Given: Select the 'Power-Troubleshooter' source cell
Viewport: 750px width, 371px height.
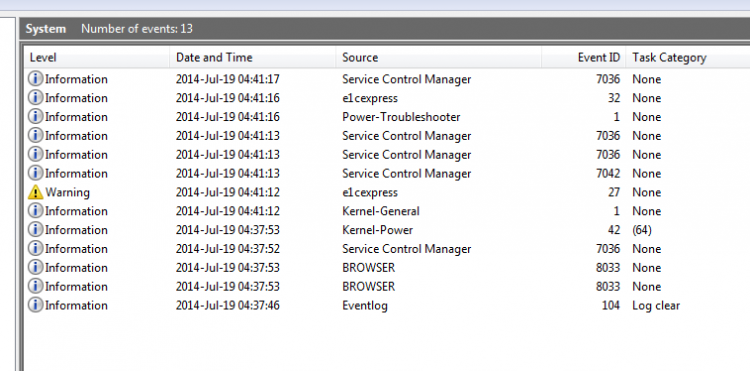Looking at the screenshot, I should pos(401,117).
